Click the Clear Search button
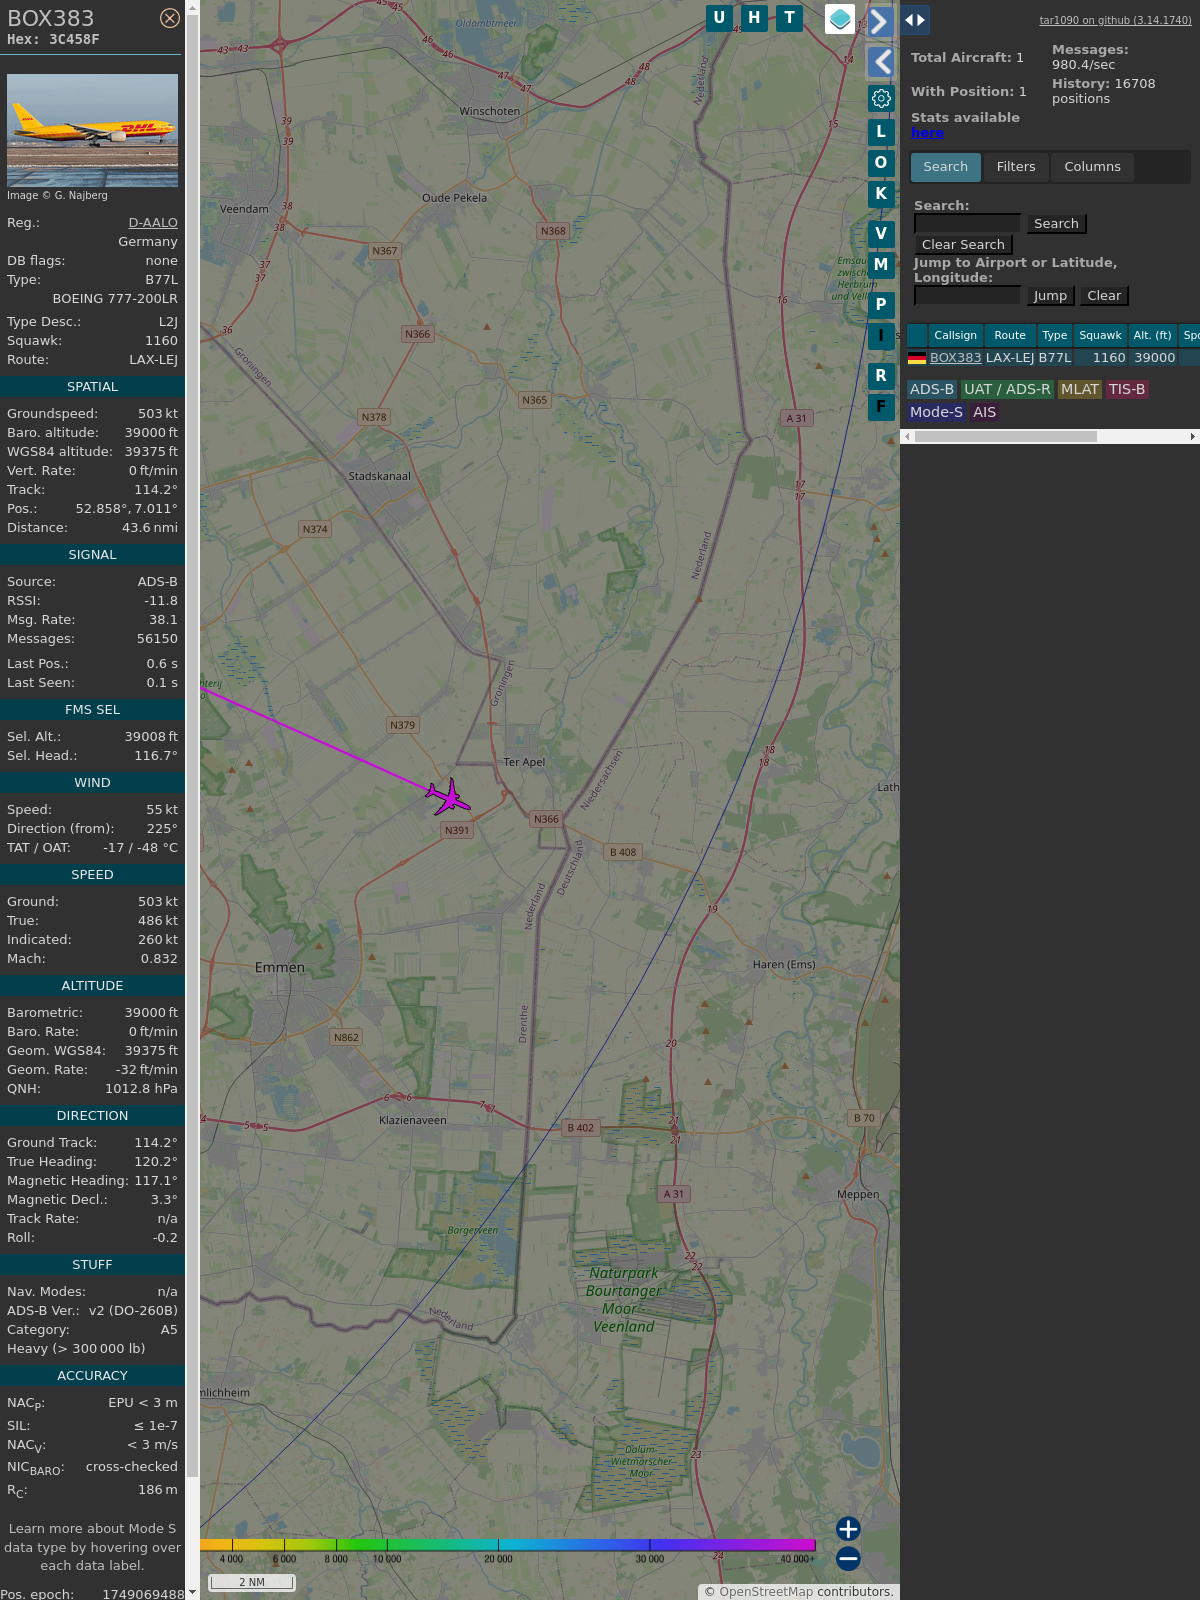This screenshot has width=1200, height=1600. [x=963, y=245]
